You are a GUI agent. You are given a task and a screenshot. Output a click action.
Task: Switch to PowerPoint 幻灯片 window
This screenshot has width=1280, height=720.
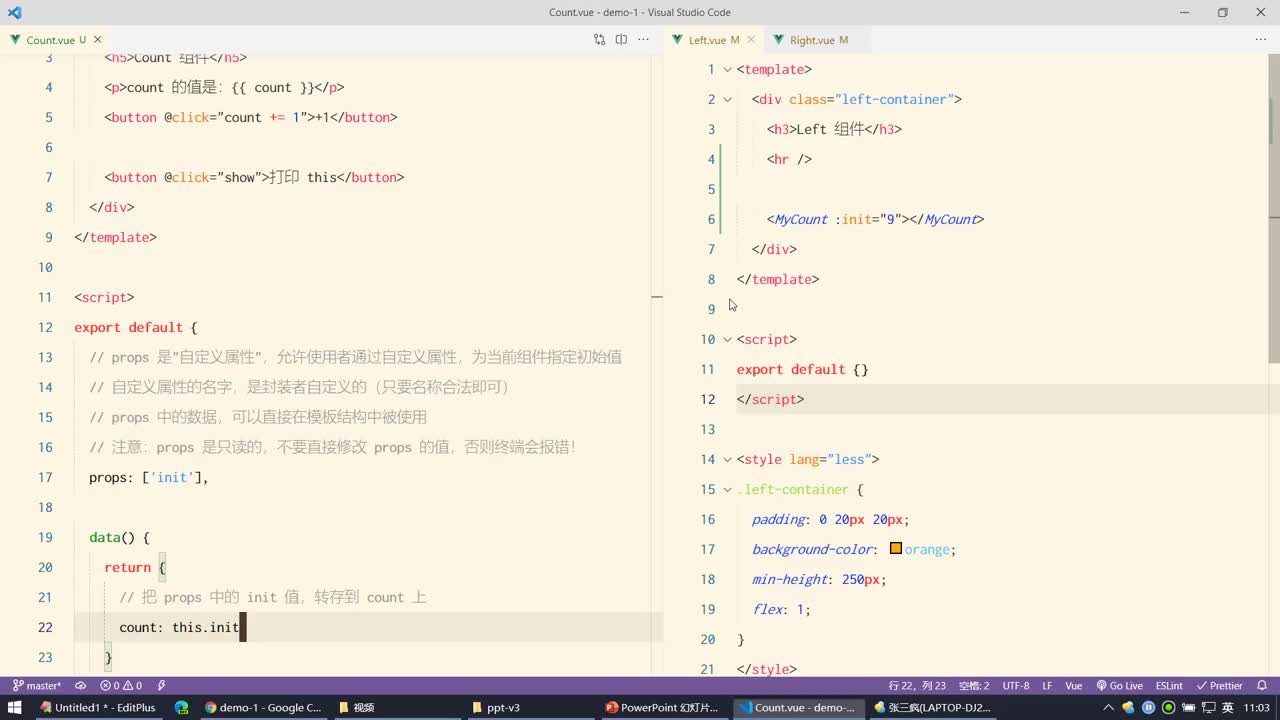pyautogui.click(x=662, y=707)
